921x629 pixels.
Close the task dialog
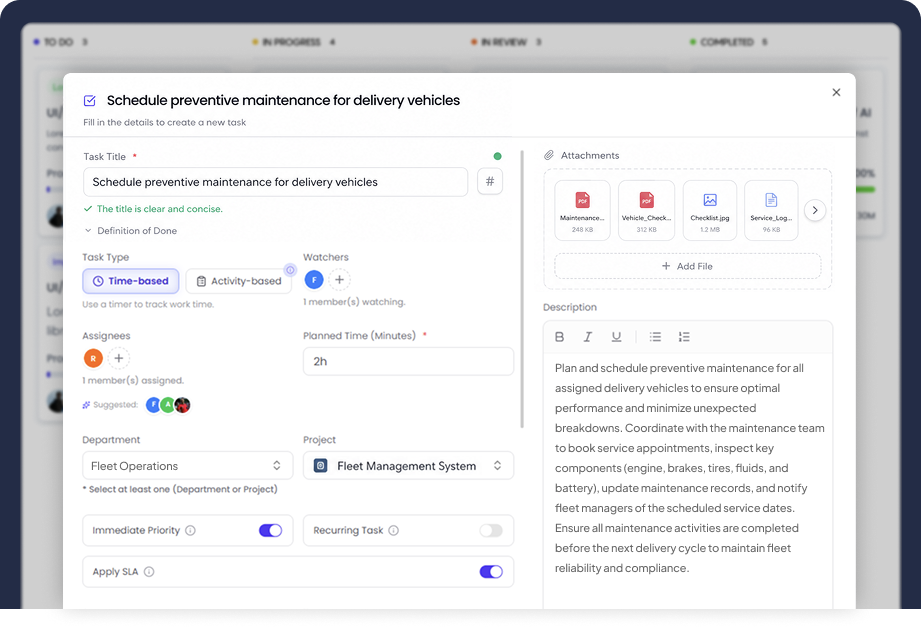836,92
